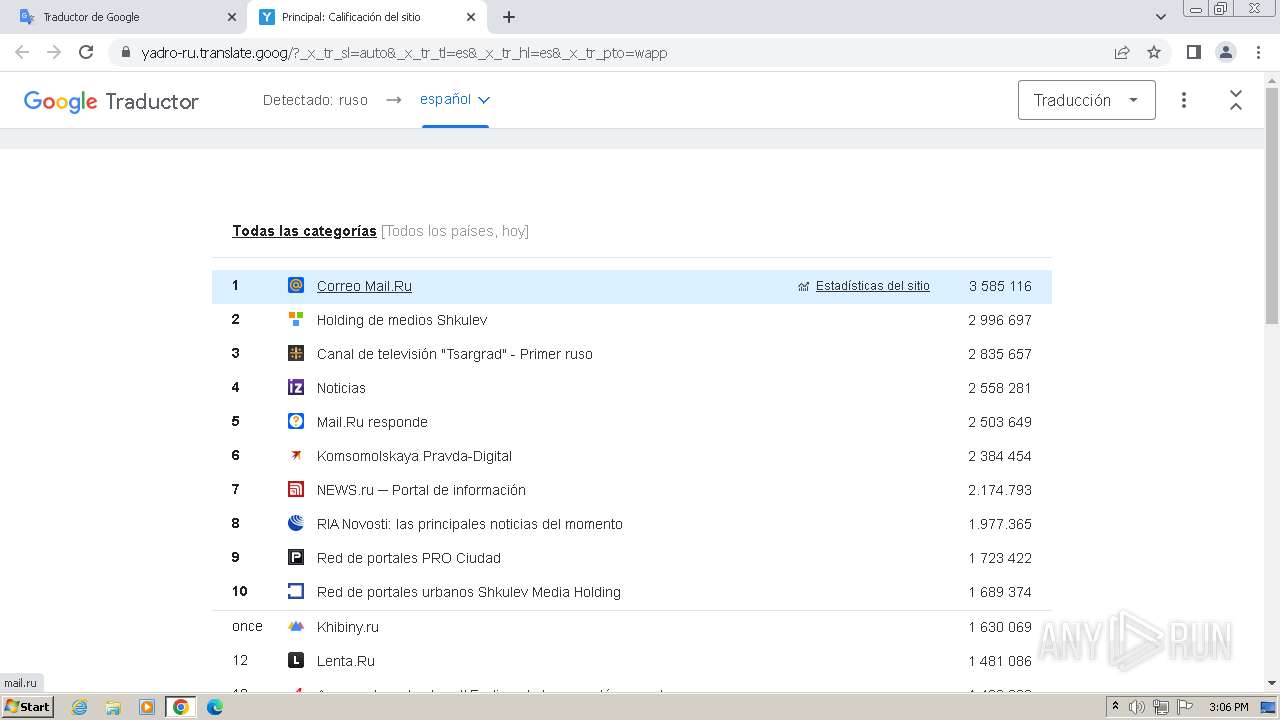The height and width of the screenshot is (720, 1280).
Task: Open the Correo Mail.Ru link
Action: point(364,286)
